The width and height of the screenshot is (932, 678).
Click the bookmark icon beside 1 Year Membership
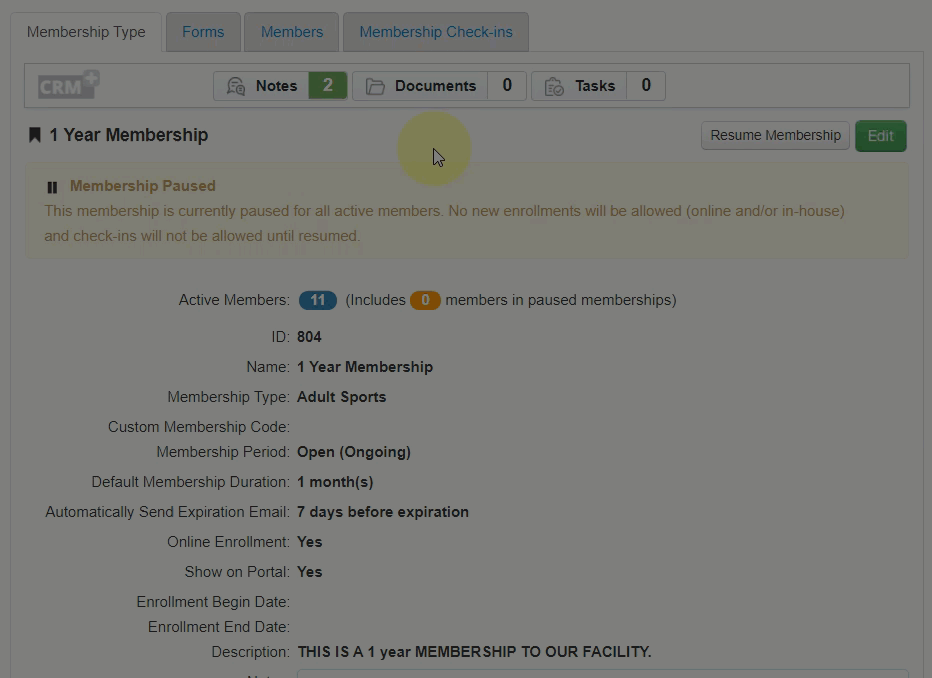(35, 135)
